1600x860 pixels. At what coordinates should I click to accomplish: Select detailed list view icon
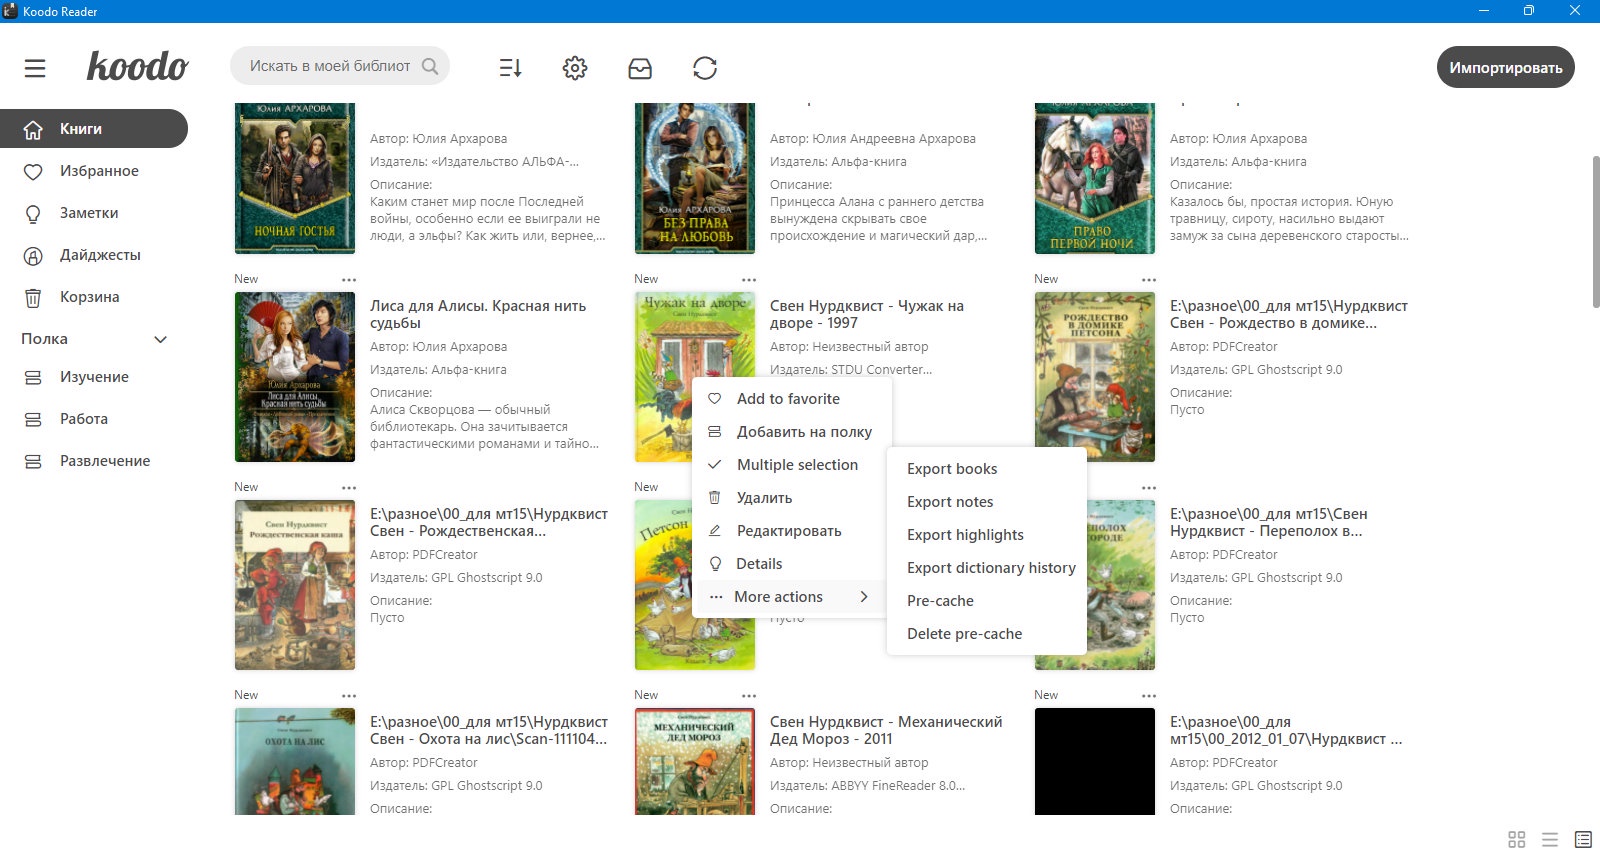1583,839
